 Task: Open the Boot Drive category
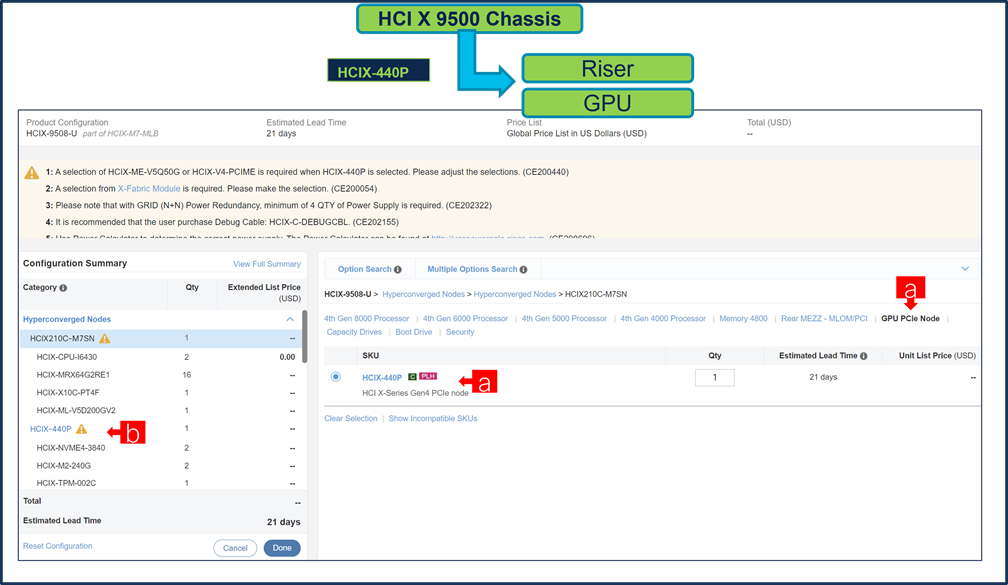pos(413,332)
